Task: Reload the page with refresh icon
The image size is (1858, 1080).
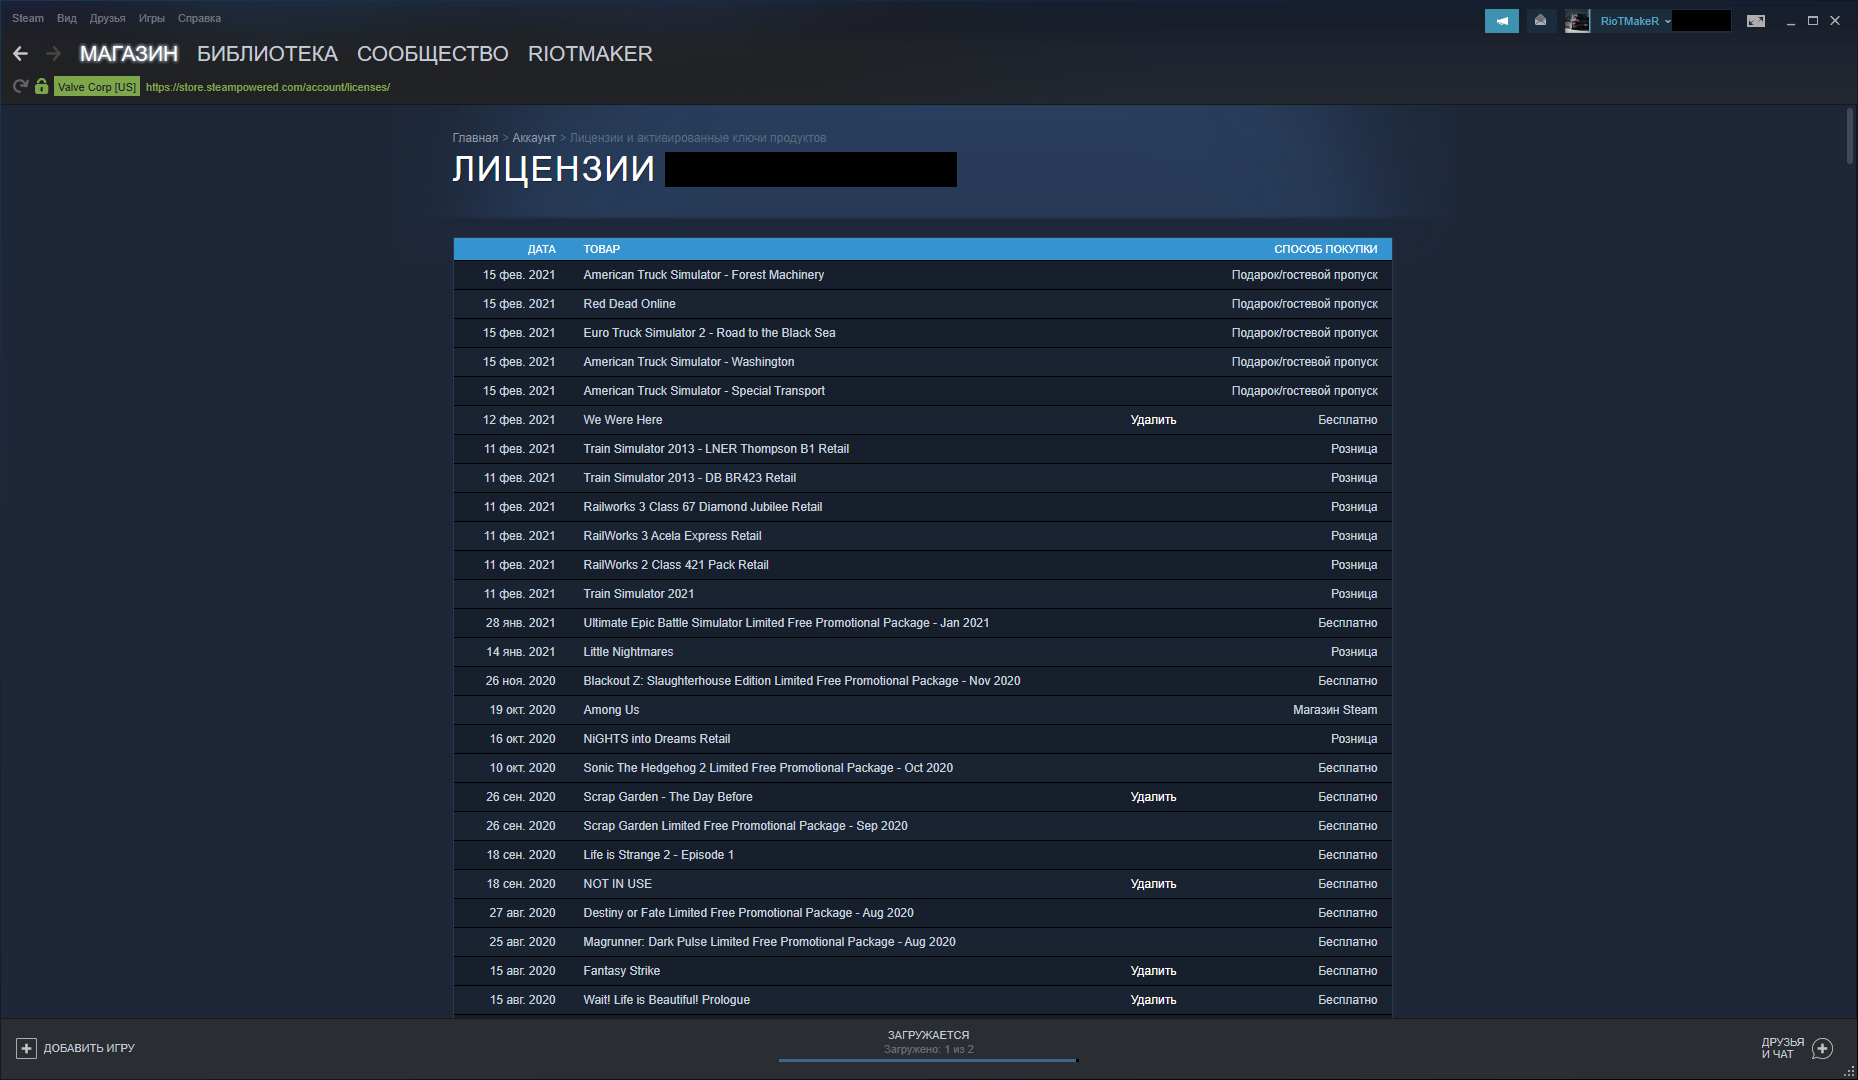Action: coord(20,87)
